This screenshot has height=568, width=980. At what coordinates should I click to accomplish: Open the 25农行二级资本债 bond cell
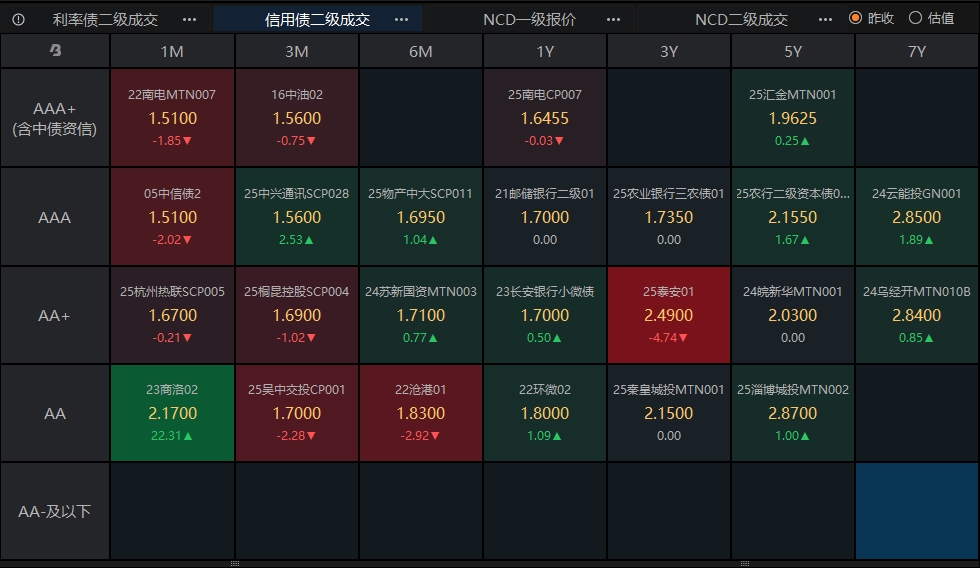coord(792,217)
